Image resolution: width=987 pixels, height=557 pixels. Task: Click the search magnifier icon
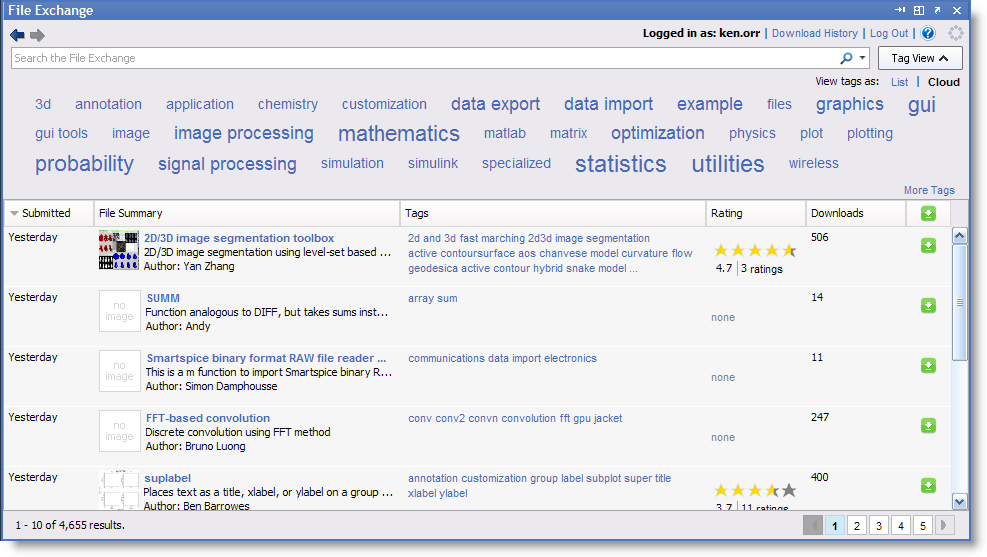coord(846,58)
